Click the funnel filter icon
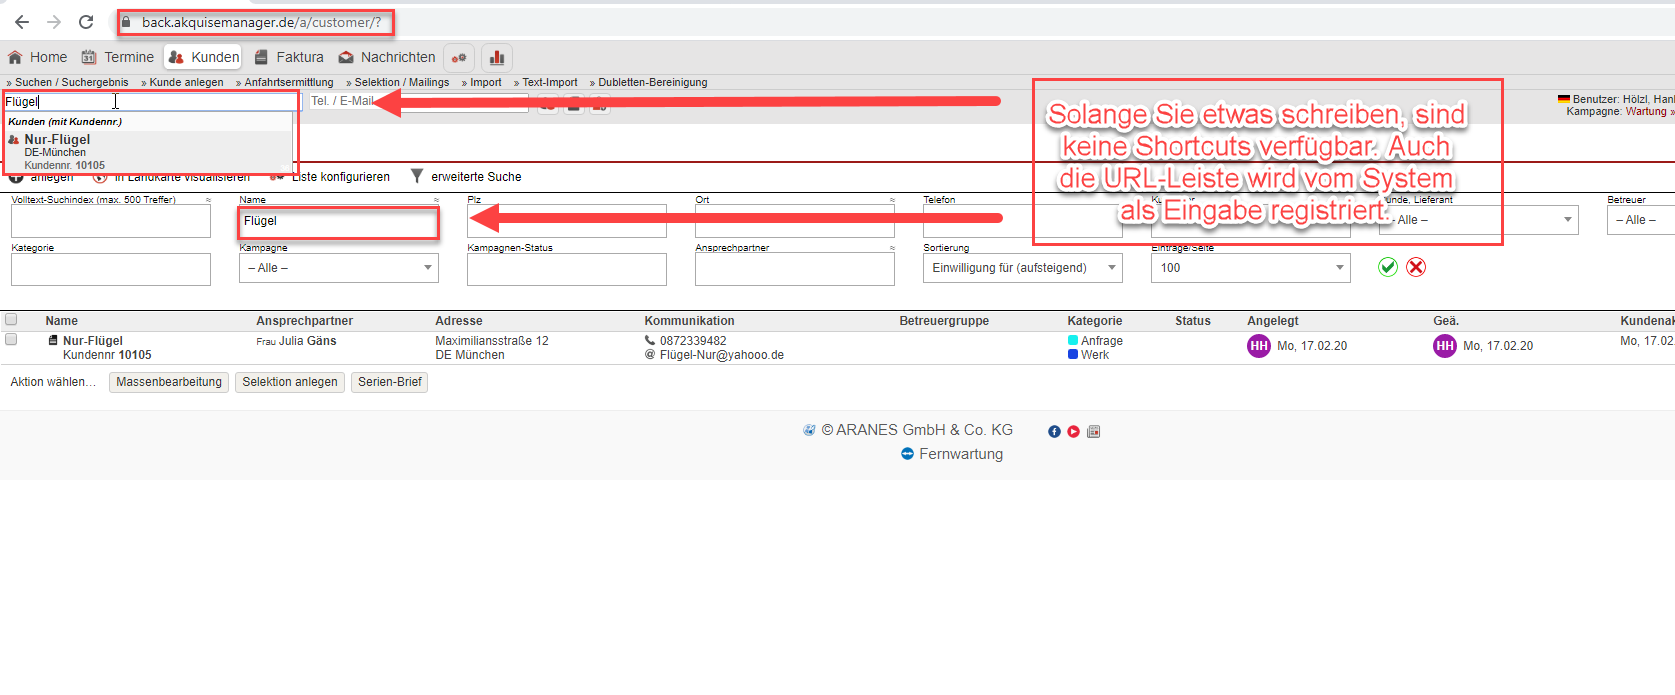This screenshot has width=1675, height=695. 417,176
